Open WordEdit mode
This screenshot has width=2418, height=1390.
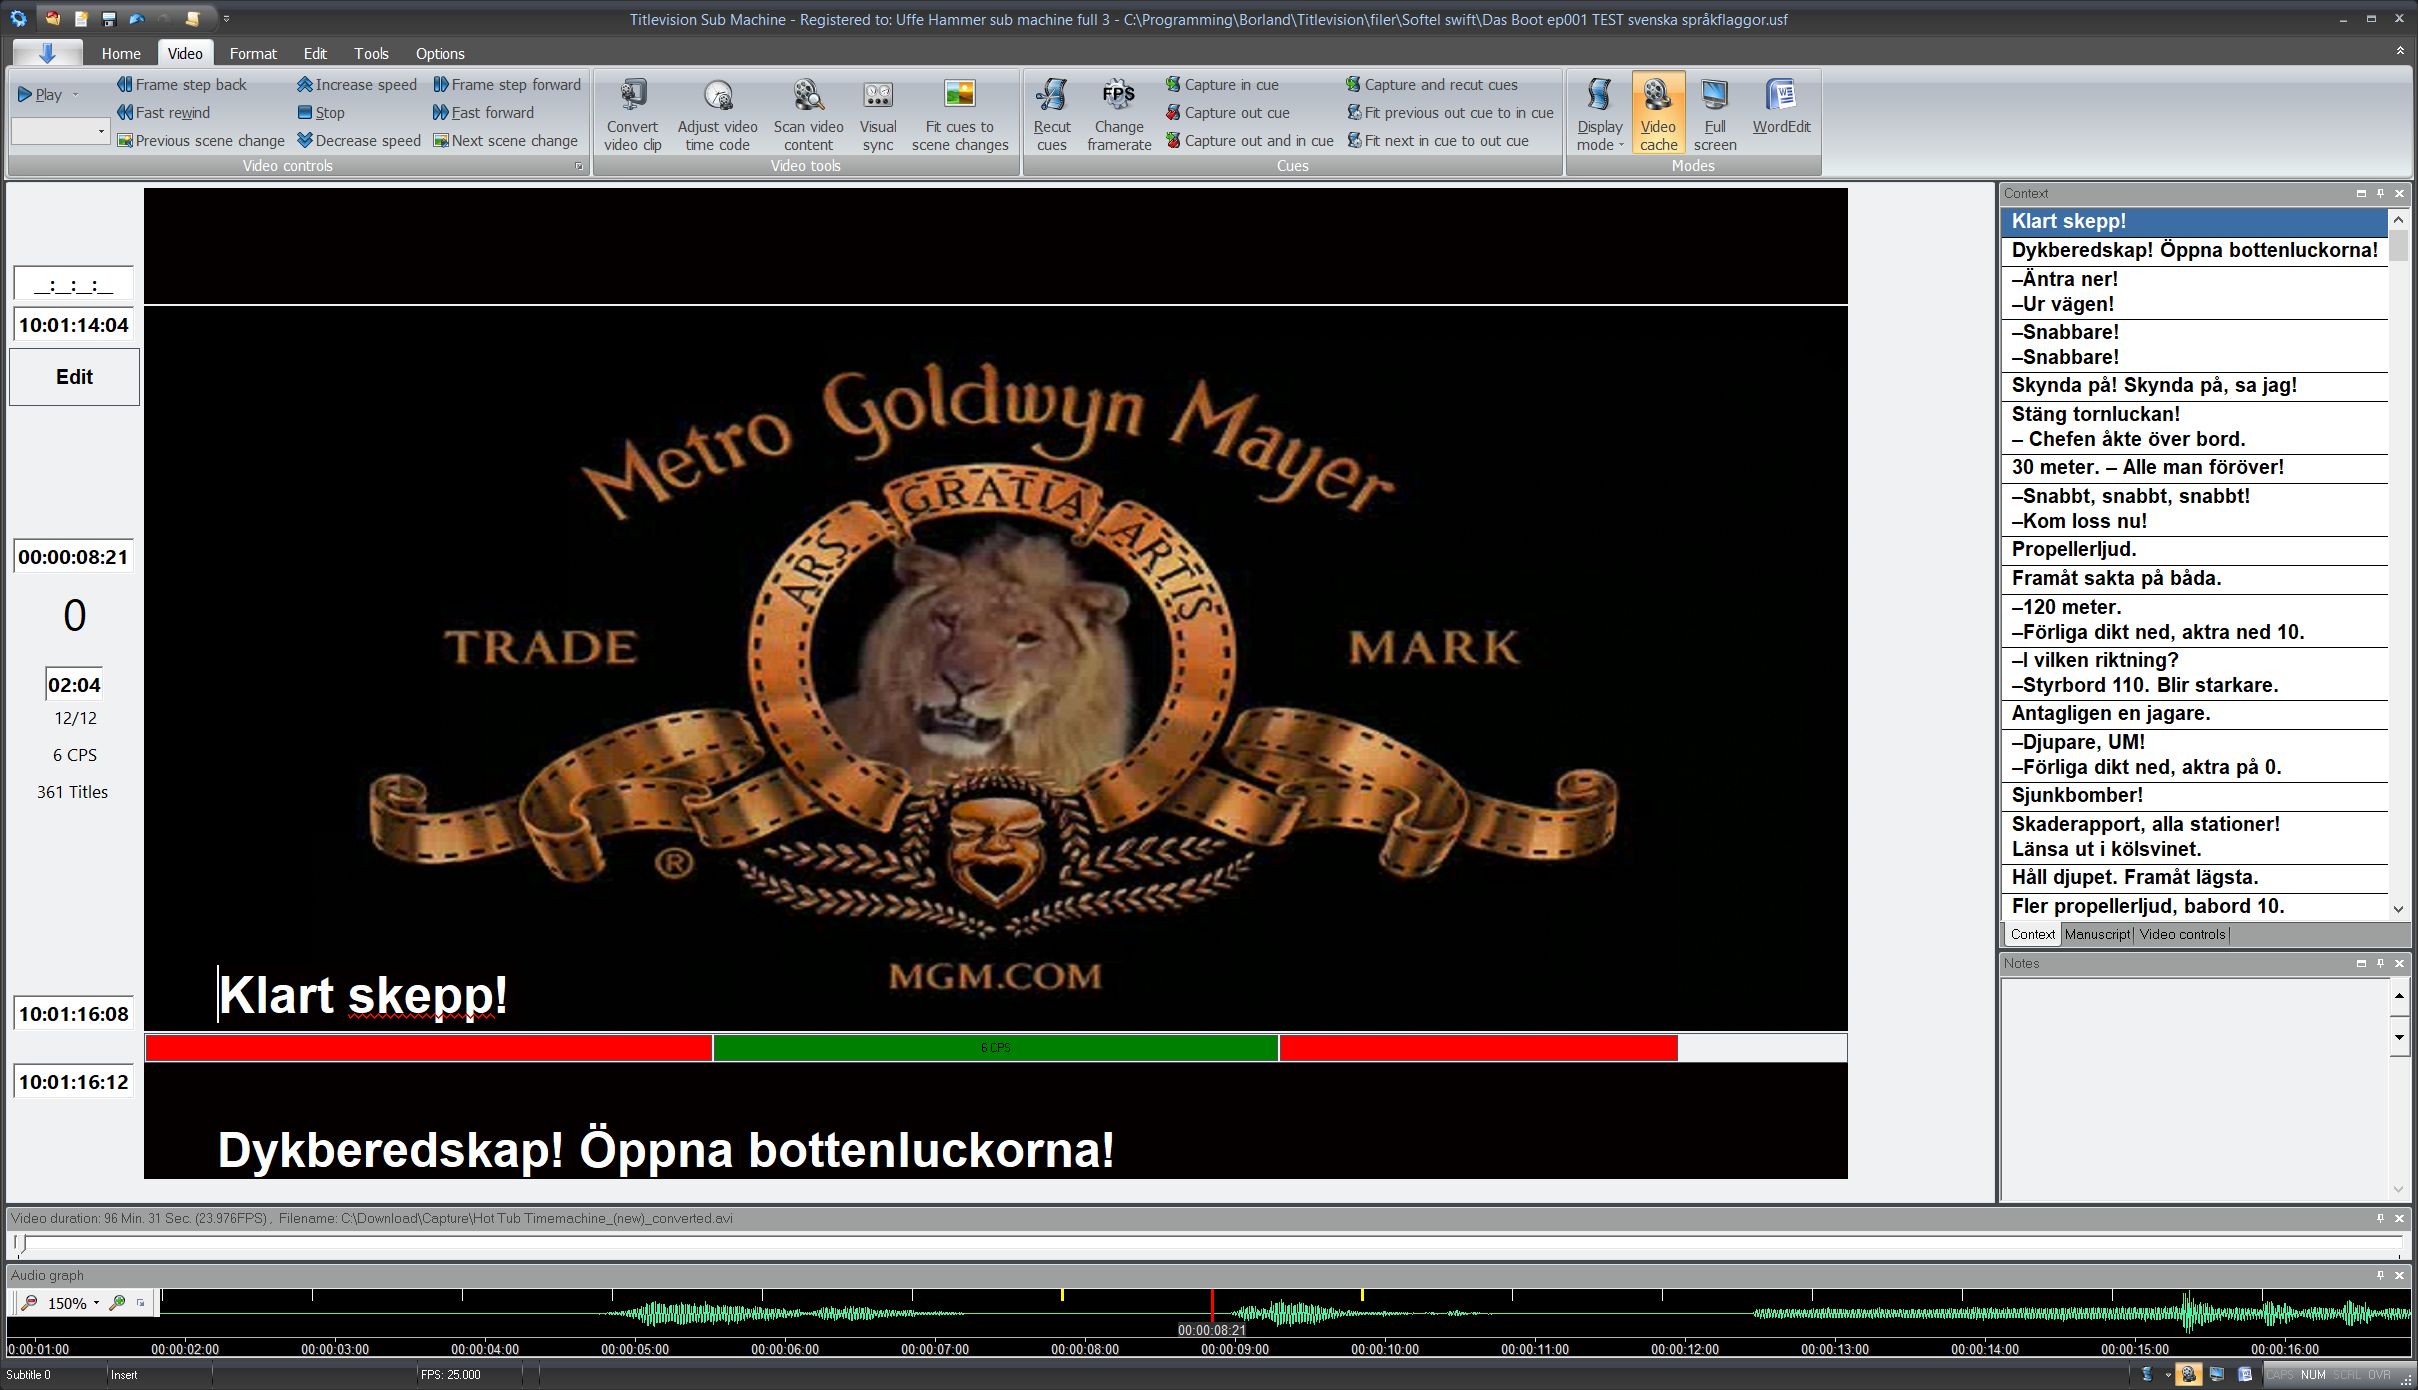(x=1781, y=108)
